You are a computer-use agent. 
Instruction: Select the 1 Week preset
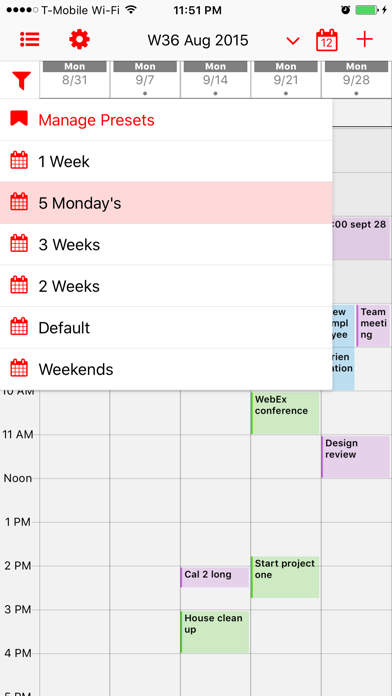(166, 162)
